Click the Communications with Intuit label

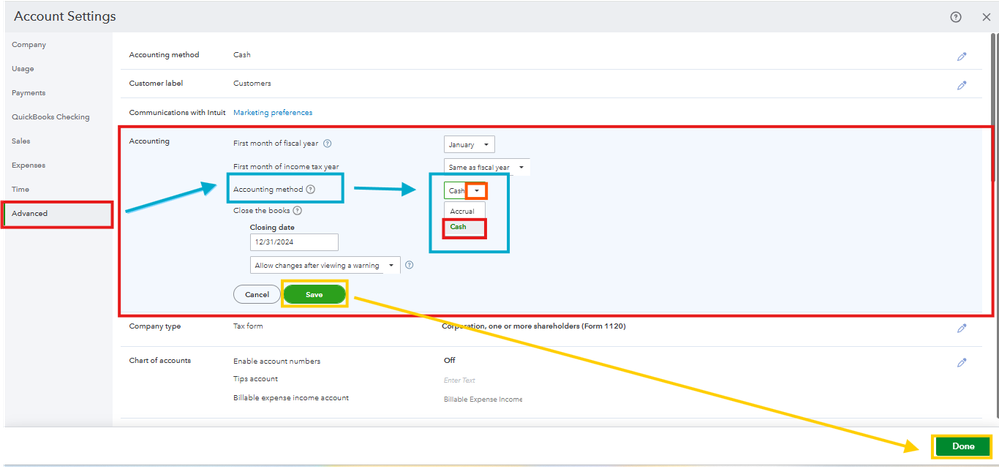tap(177, 112)
